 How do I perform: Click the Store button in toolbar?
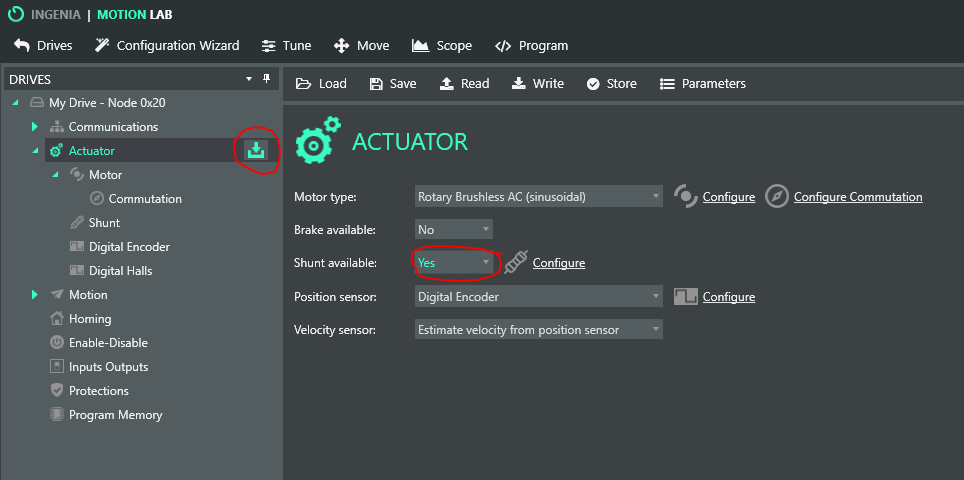611,83
